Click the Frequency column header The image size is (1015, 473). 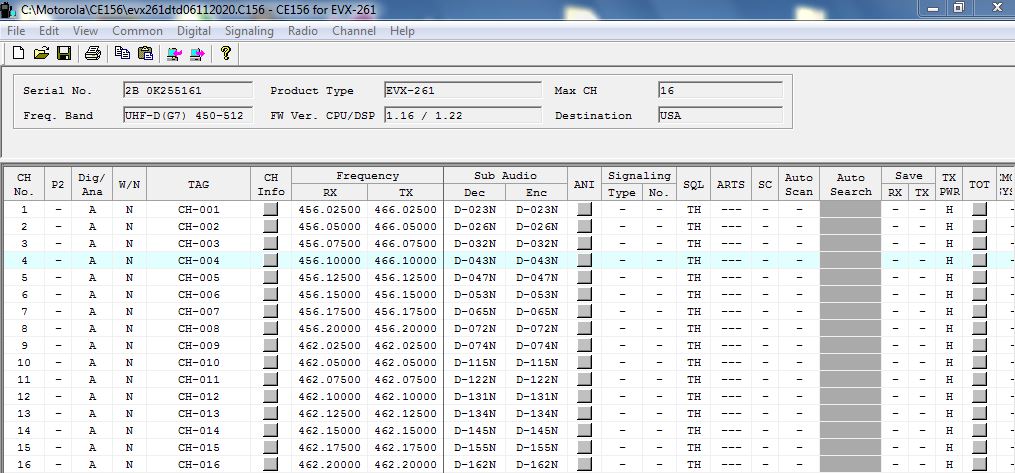click(x=368, y=175)
